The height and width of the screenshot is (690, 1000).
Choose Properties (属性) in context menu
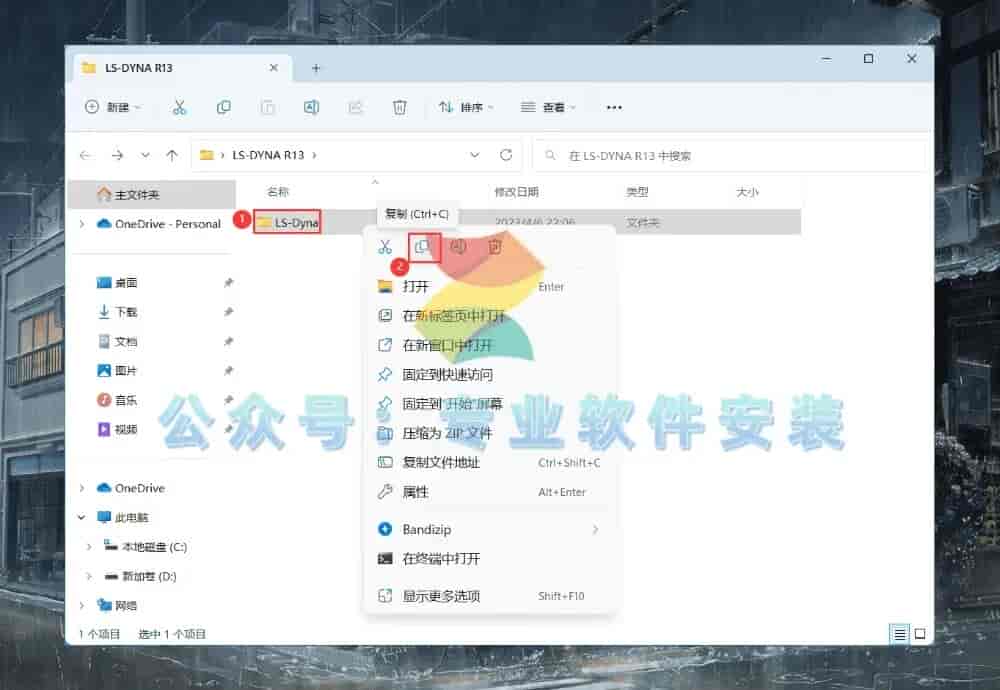coord(489,492)
